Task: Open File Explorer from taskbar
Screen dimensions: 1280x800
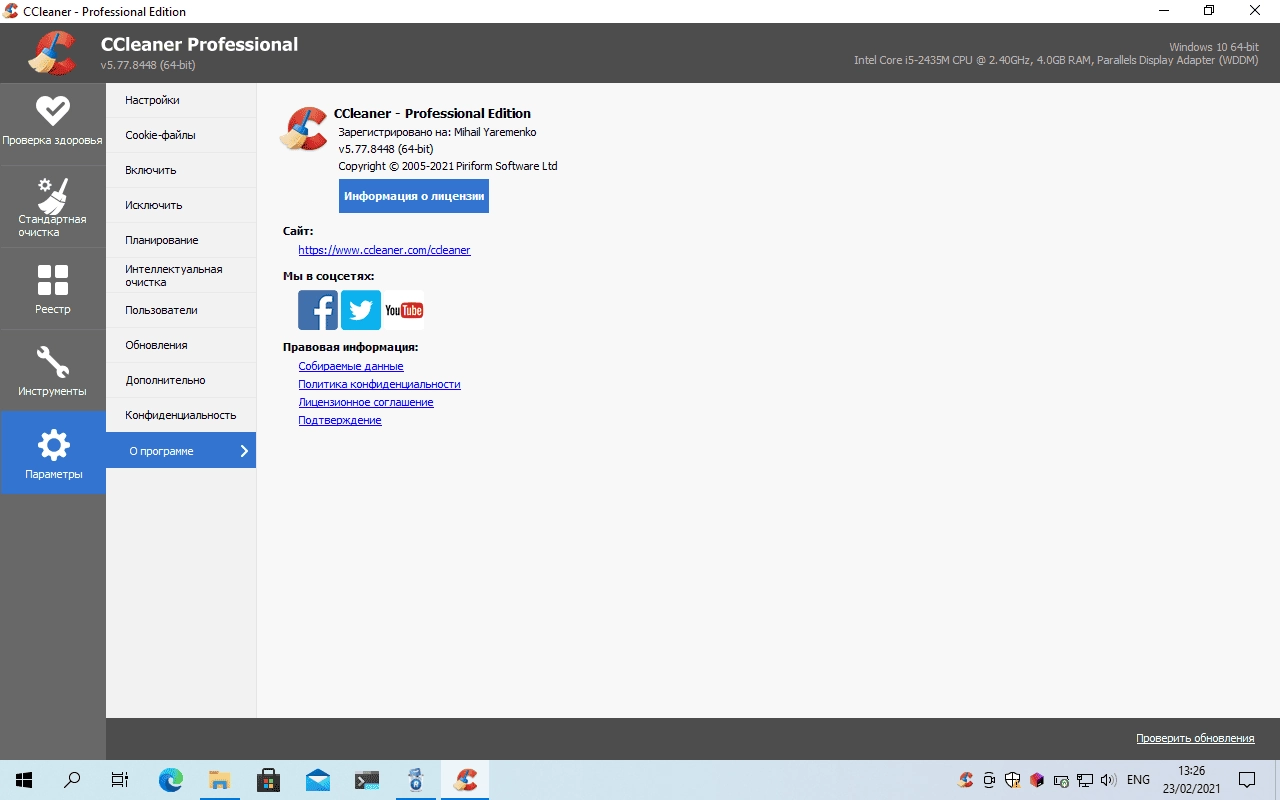Action: point(220,780)
